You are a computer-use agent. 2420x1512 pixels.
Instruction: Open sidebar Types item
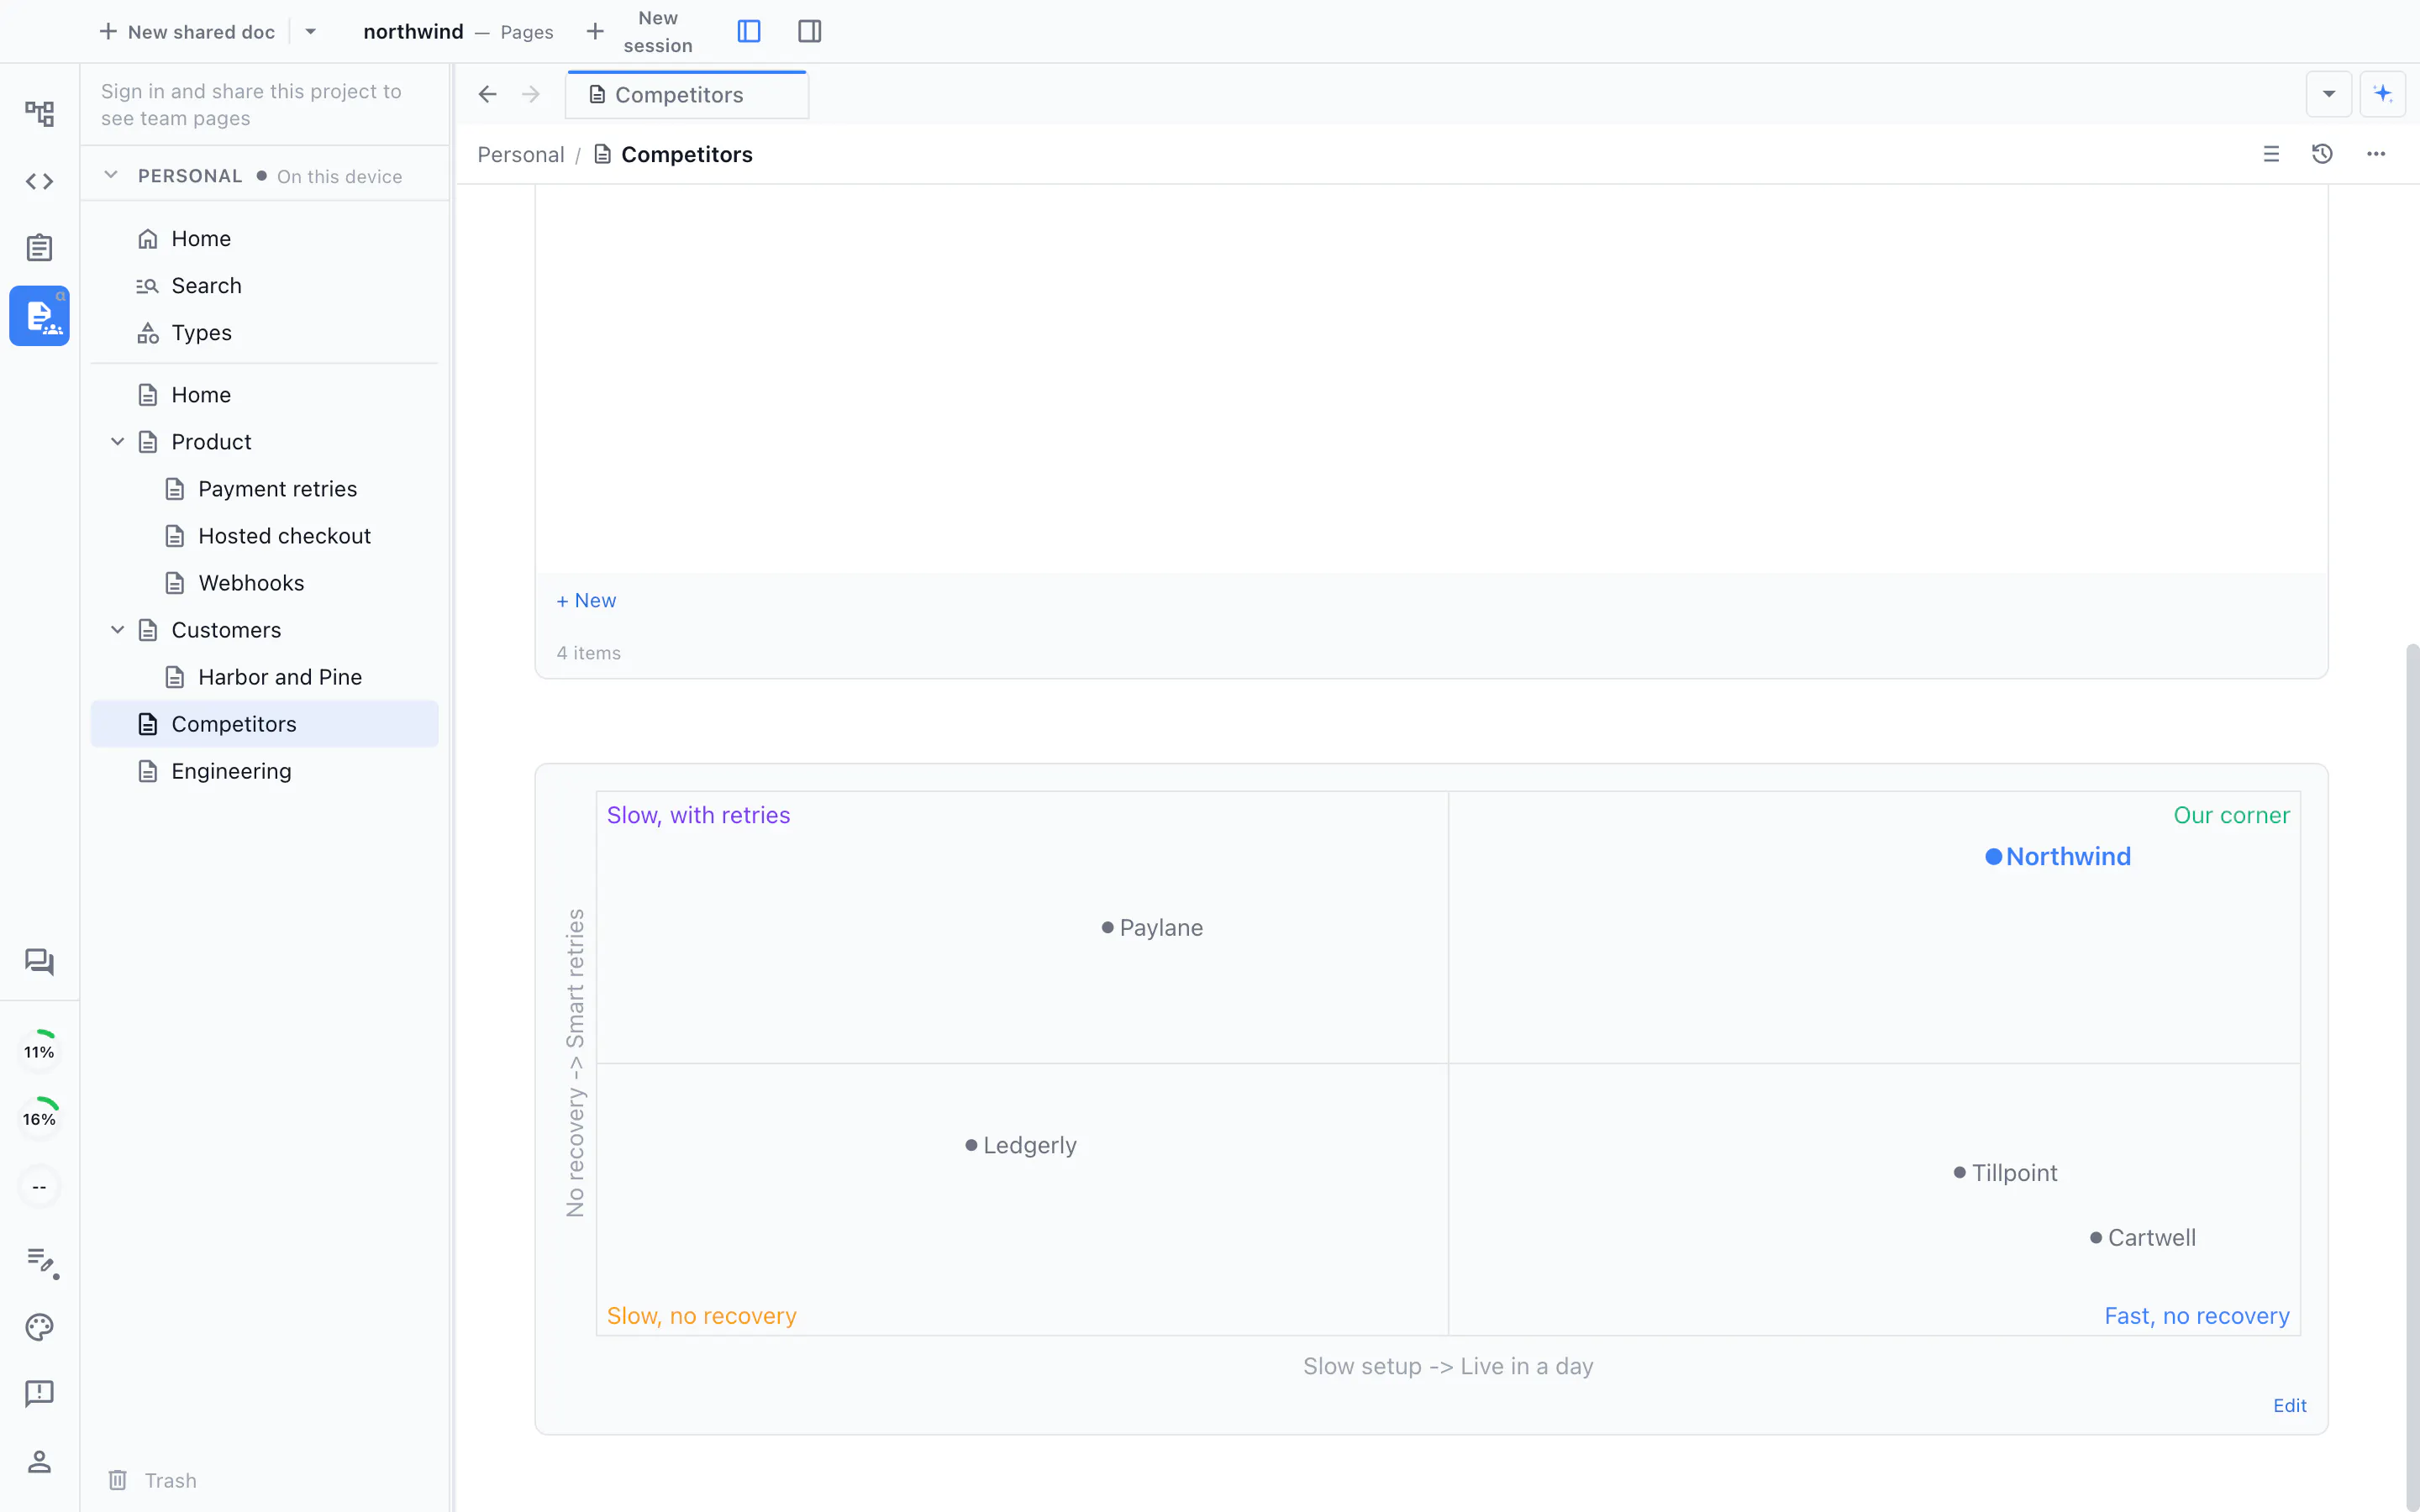tap(265, 333)
